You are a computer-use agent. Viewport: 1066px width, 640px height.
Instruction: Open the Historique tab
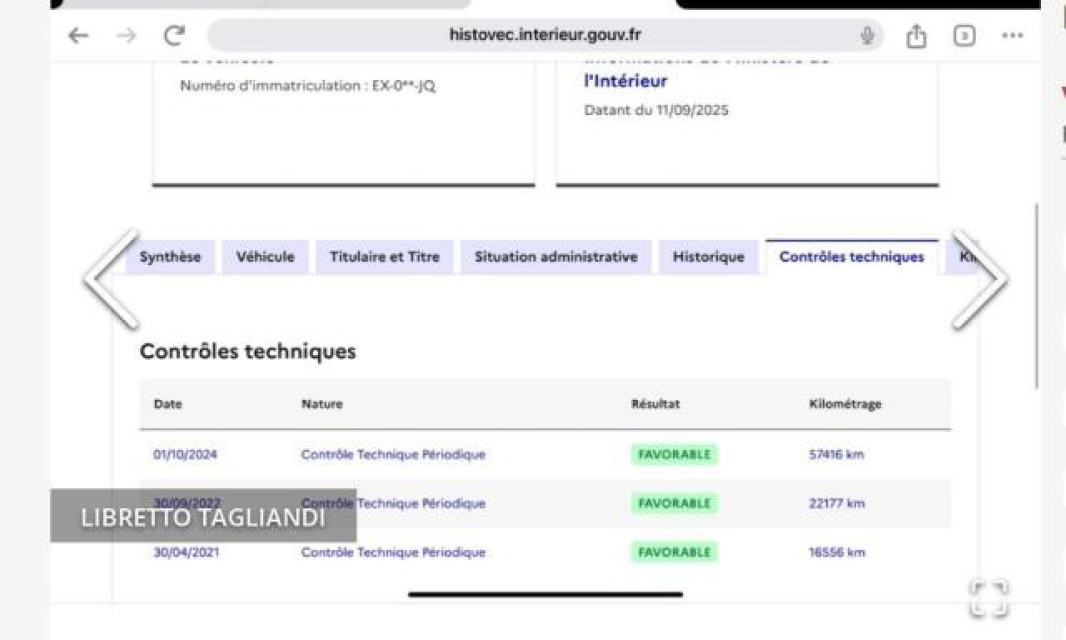(708, 257)
